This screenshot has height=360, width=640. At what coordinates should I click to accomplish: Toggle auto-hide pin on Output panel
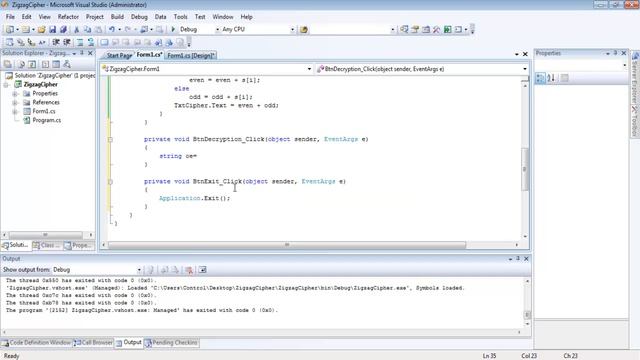(518, 259)
